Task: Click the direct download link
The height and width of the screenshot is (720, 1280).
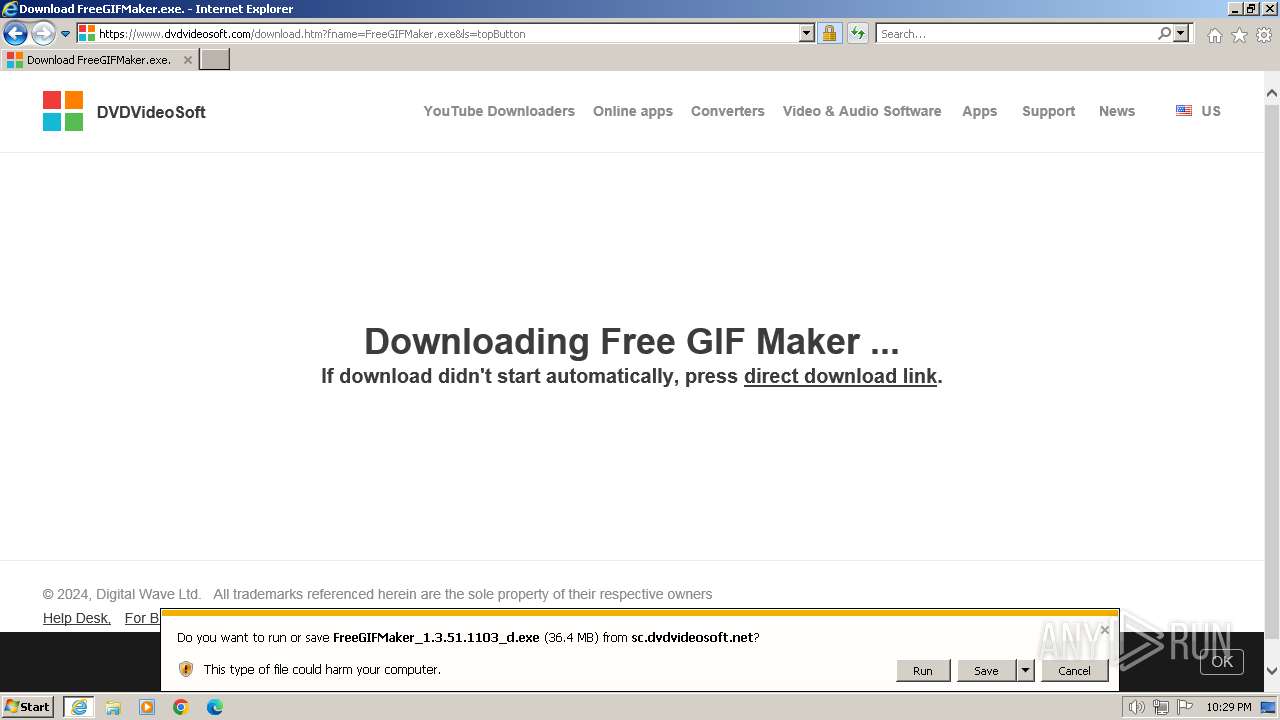Action: tap(840, 376)
